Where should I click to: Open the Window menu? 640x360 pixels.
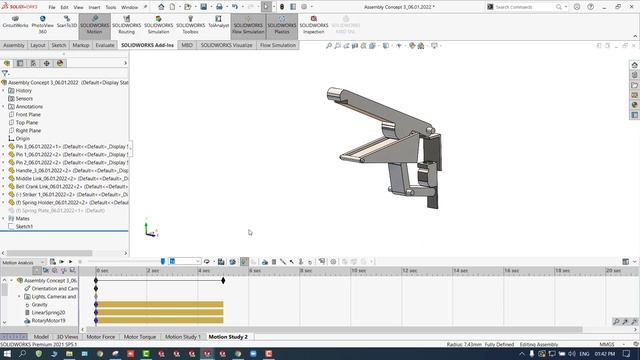129,7
